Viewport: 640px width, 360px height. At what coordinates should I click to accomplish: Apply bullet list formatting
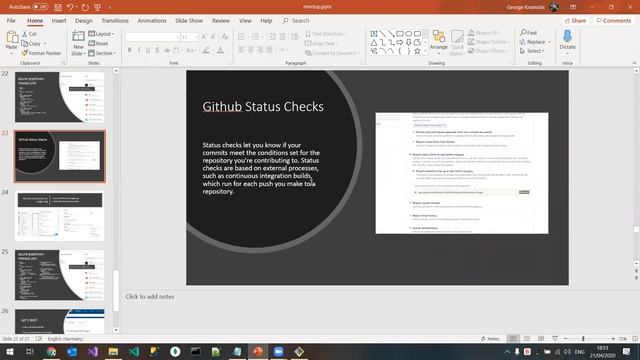pos(242,37)
